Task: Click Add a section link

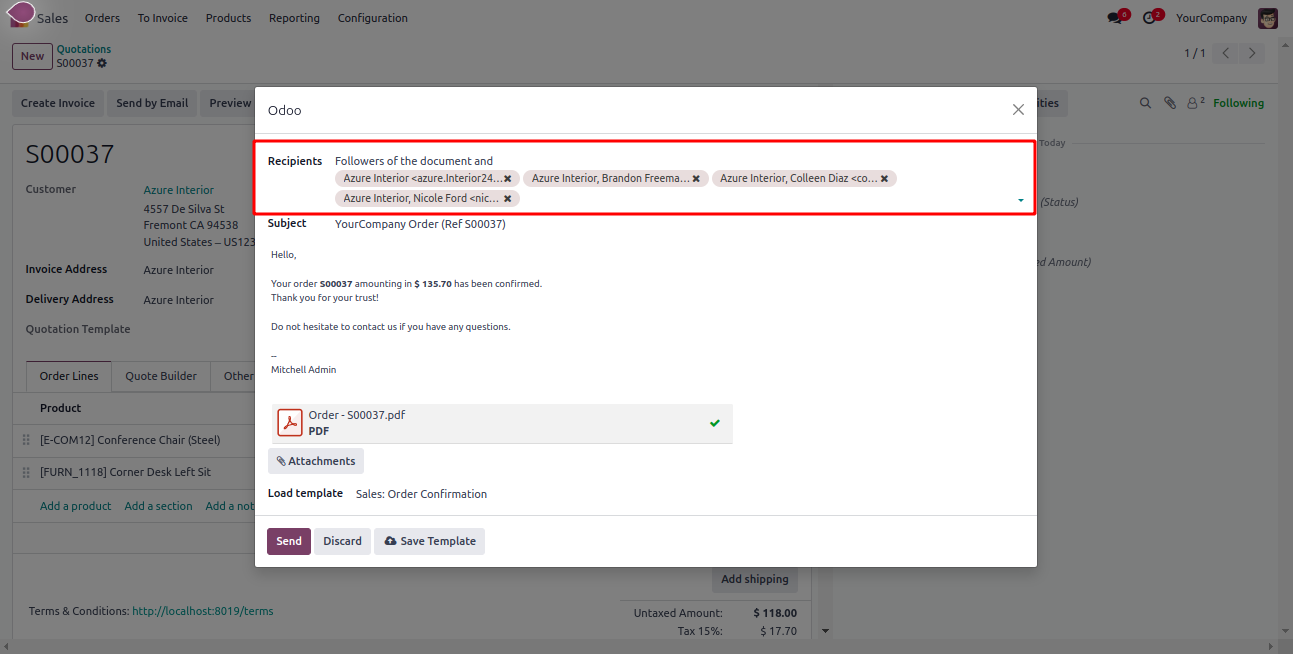Action: coord(158,506)
